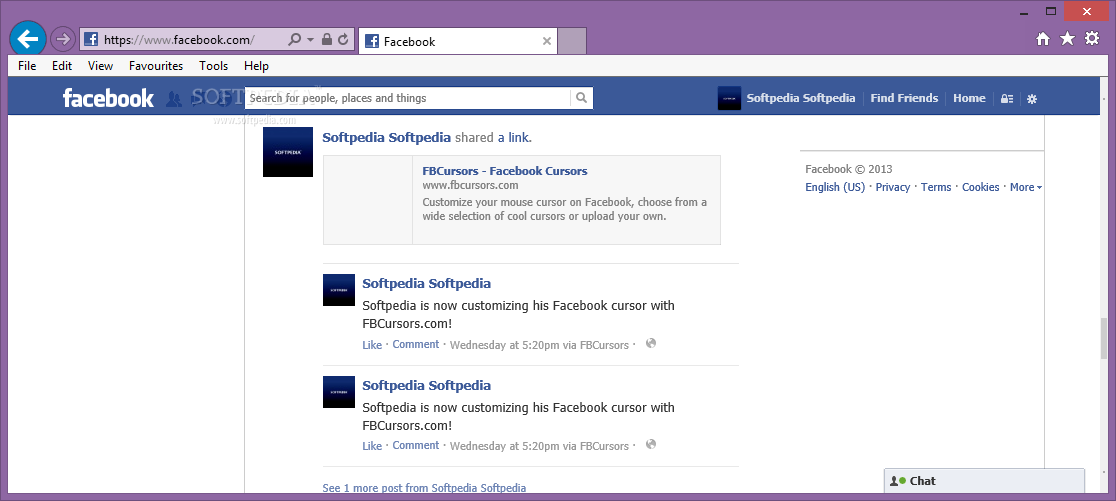Open the File menu

27,65
